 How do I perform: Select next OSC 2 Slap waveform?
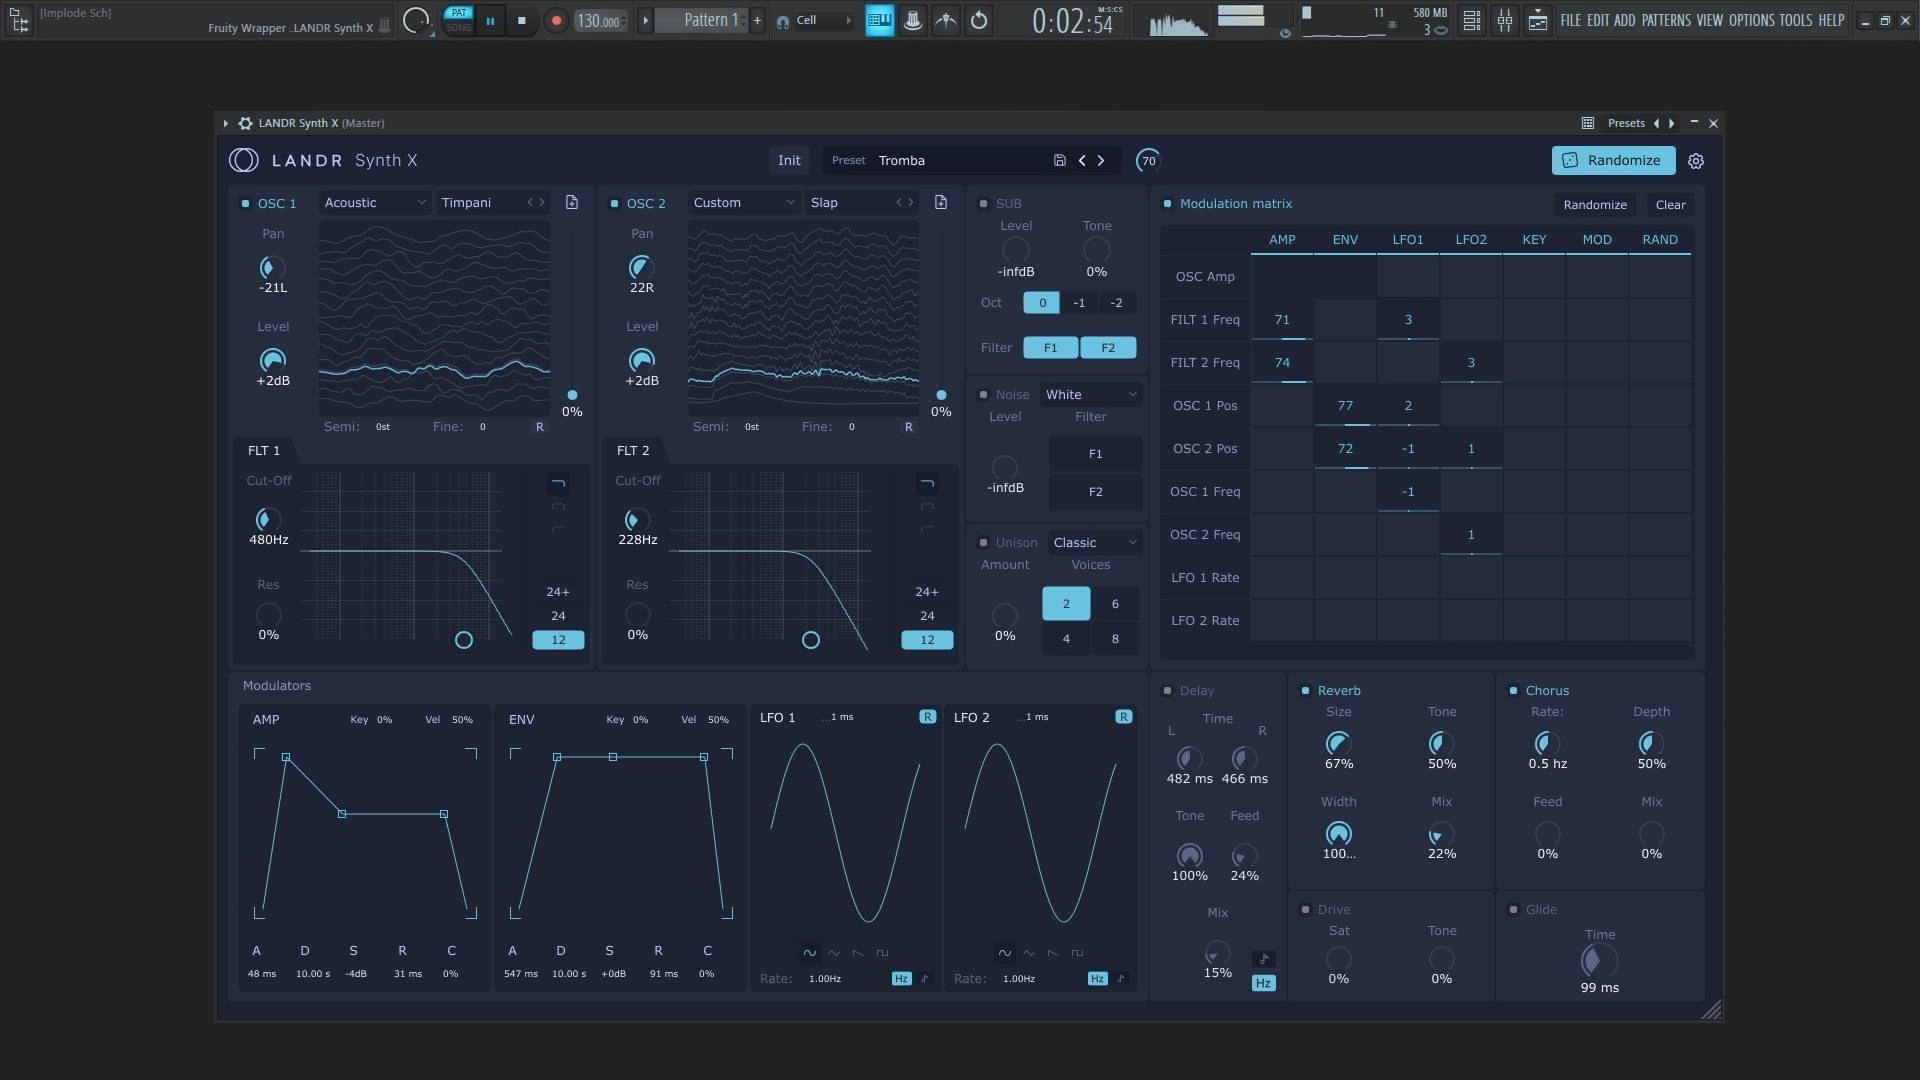point(911,203)
